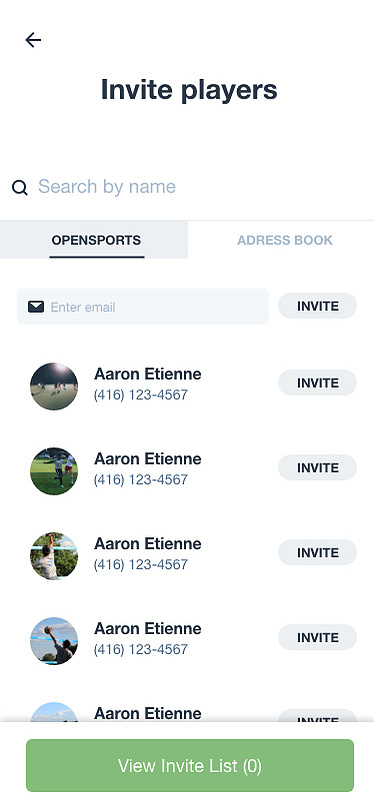Open the green grass players avatar
The height and width of the screenshot is (803, 374).
coord(54,471)
